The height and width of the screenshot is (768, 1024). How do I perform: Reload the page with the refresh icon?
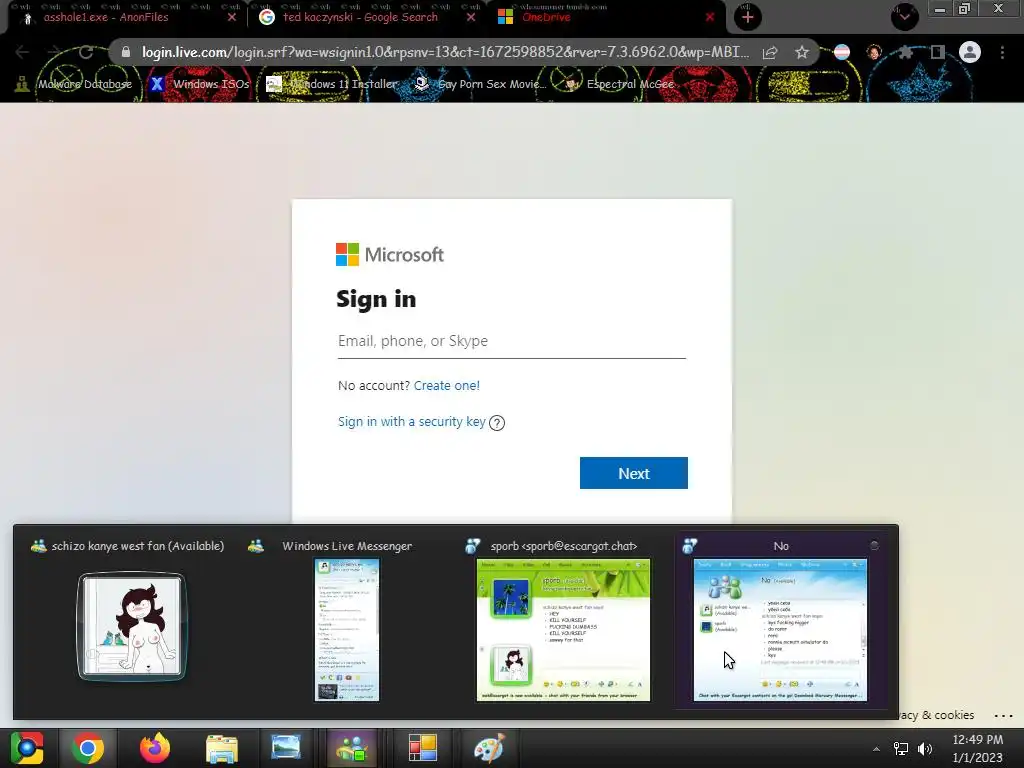click(x=86, y=52)
